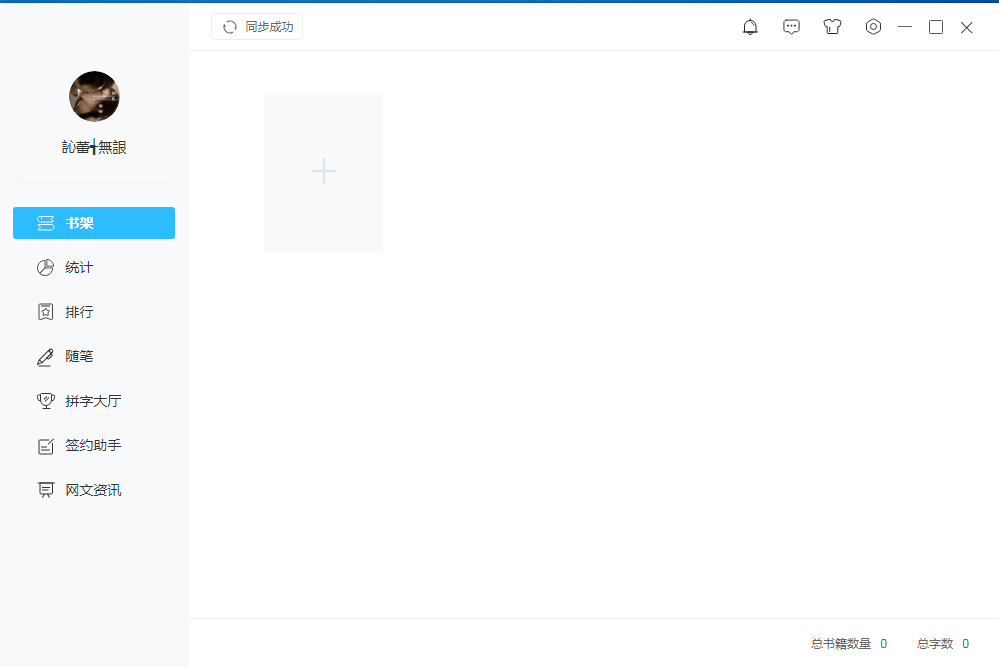Open the 排行 ranking menu item
The width and height of the screenshot is (999, 667).
(x=94, y=312)
